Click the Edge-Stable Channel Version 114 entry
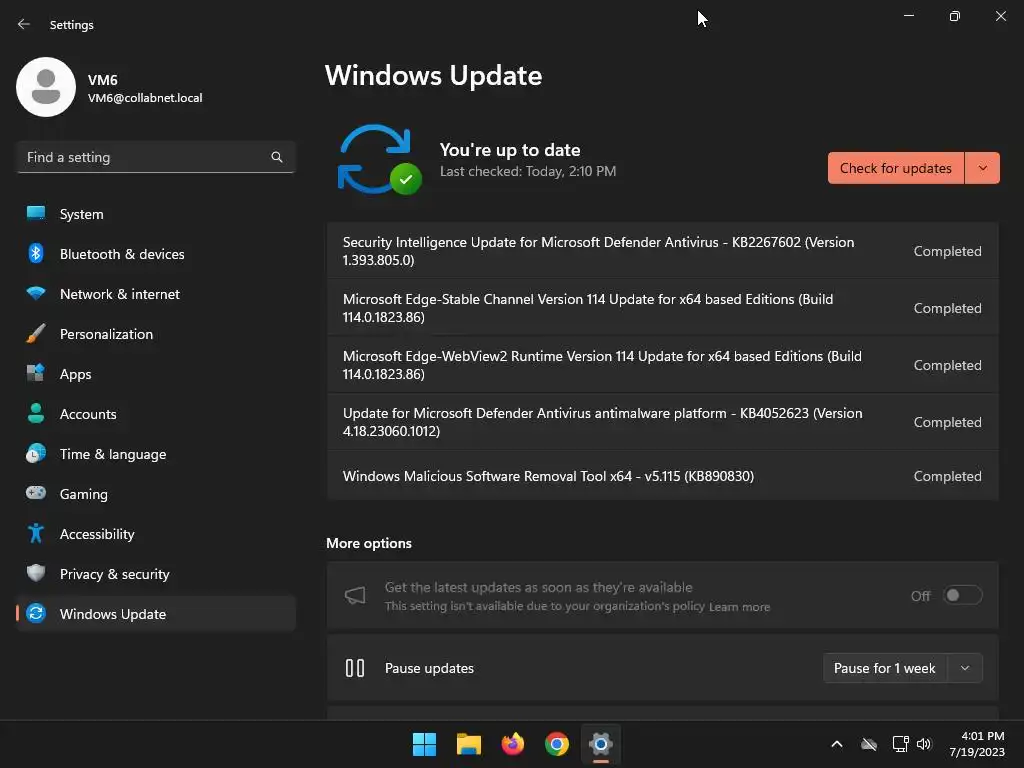 click(x=662, y=308)
